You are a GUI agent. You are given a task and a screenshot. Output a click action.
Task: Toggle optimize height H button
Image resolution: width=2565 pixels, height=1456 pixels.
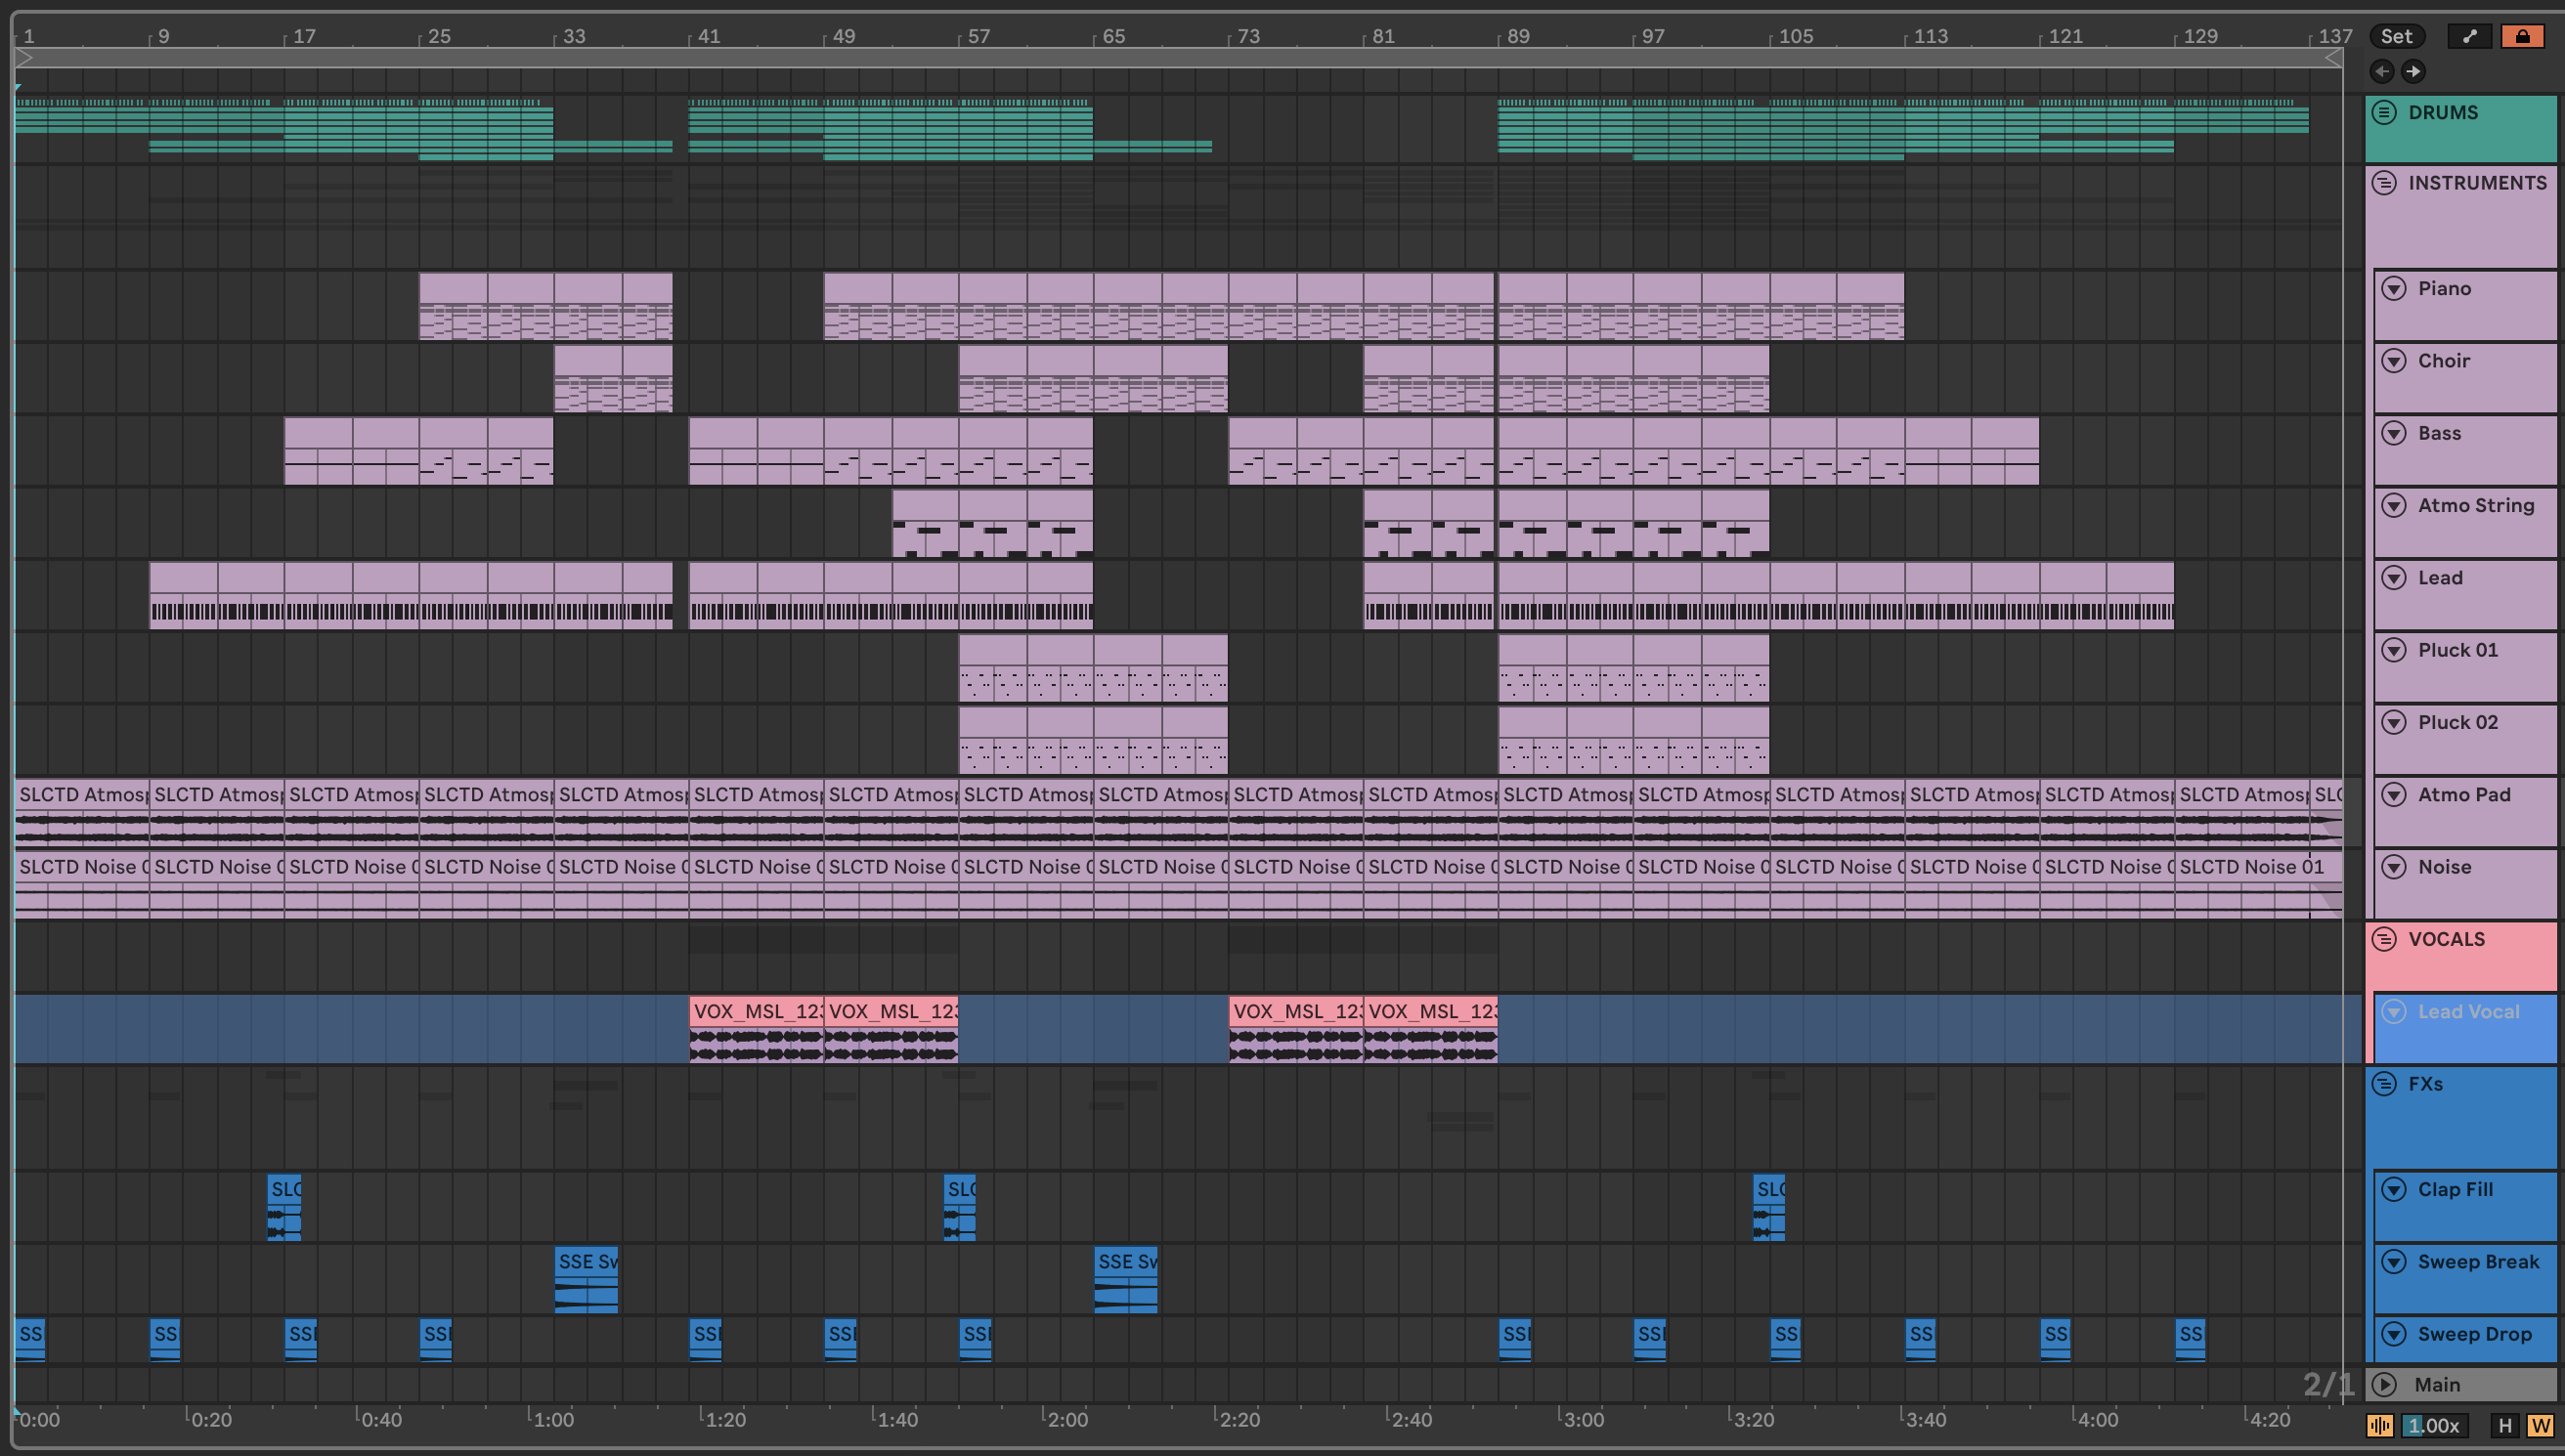[x=2505, y=1426]
